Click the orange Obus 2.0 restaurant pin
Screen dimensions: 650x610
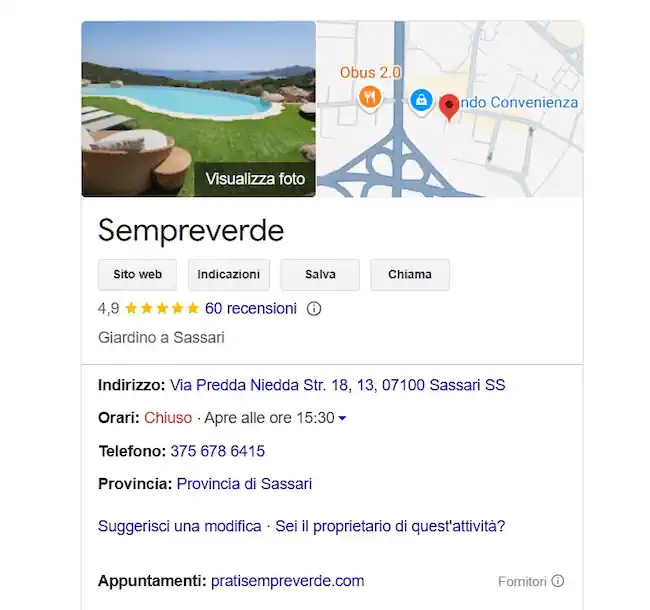pyautogui.click(x=369, y=97)
